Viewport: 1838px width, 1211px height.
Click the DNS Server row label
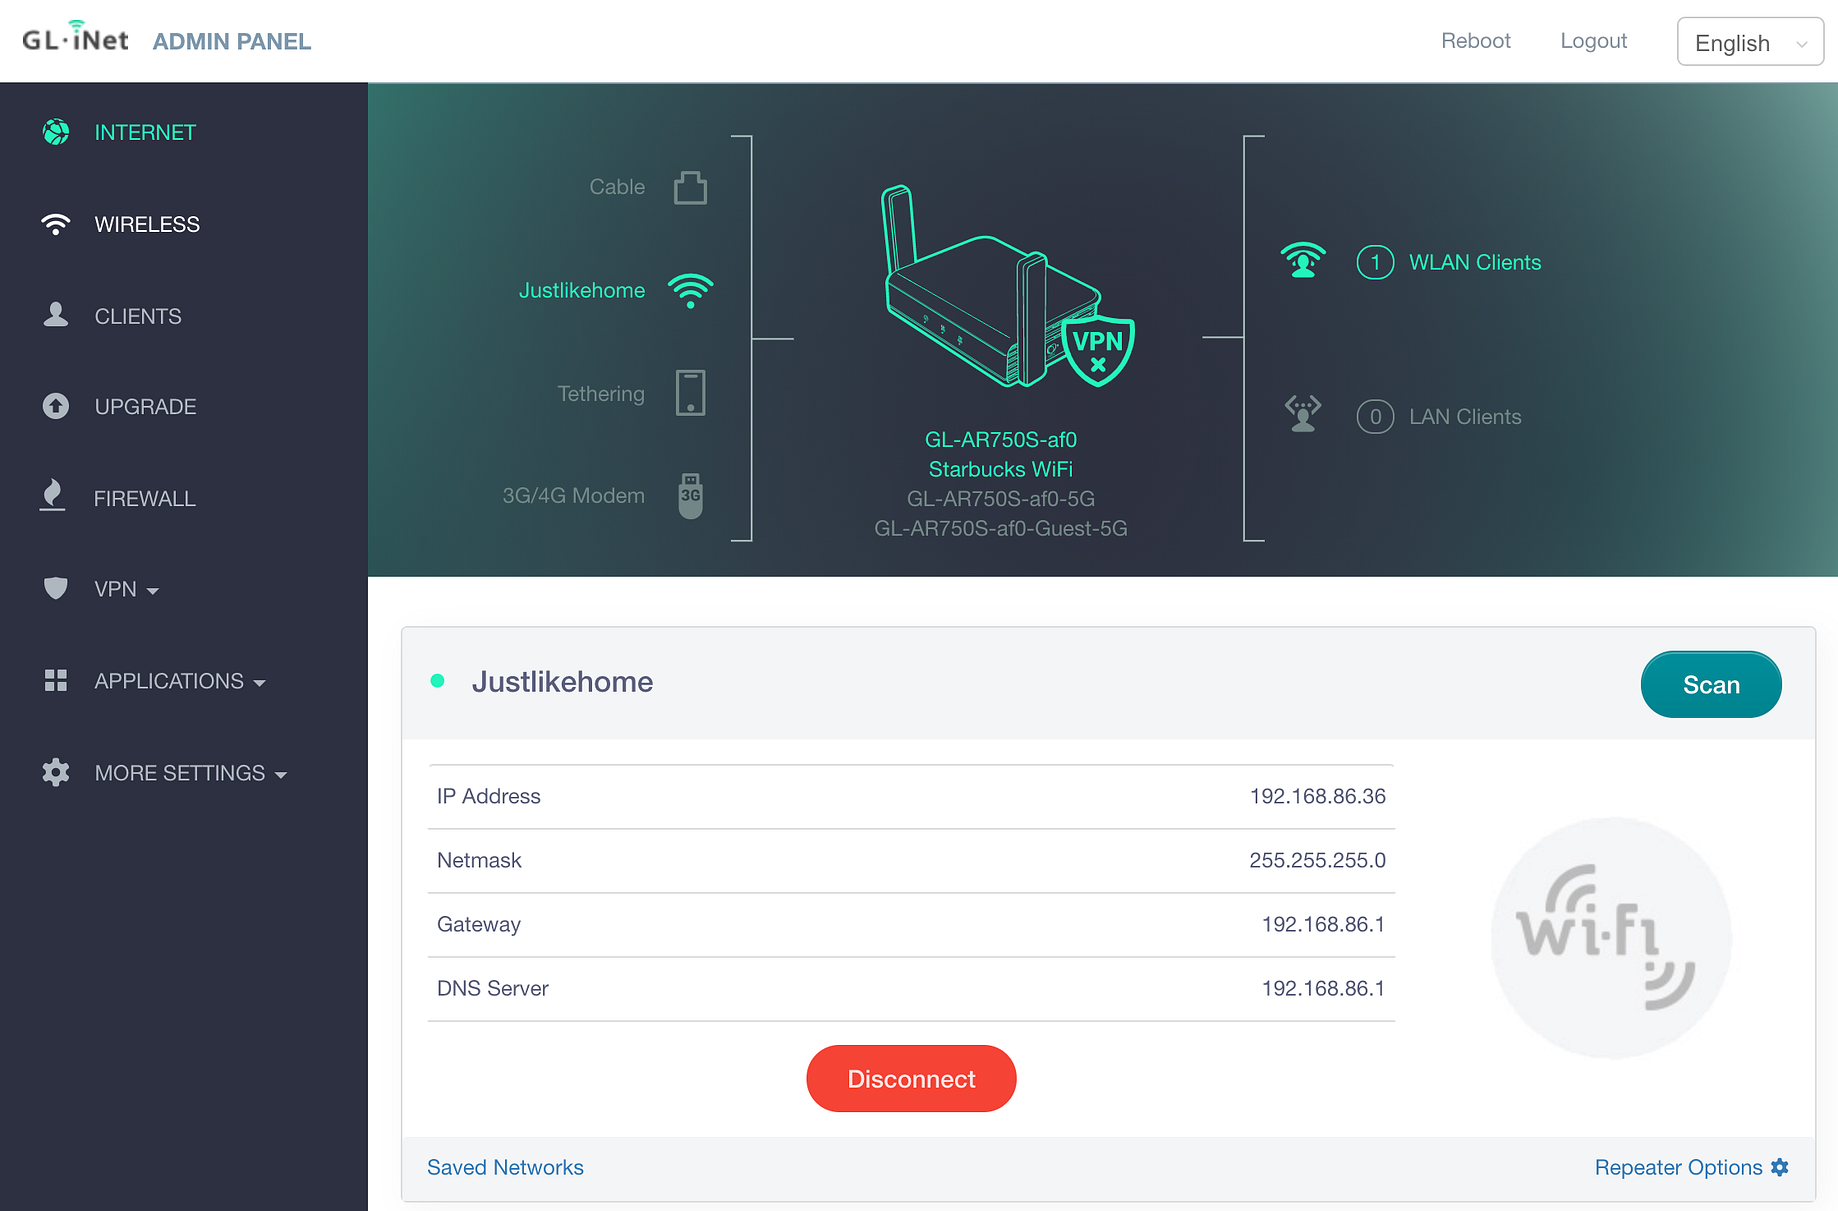click(493, 988)
